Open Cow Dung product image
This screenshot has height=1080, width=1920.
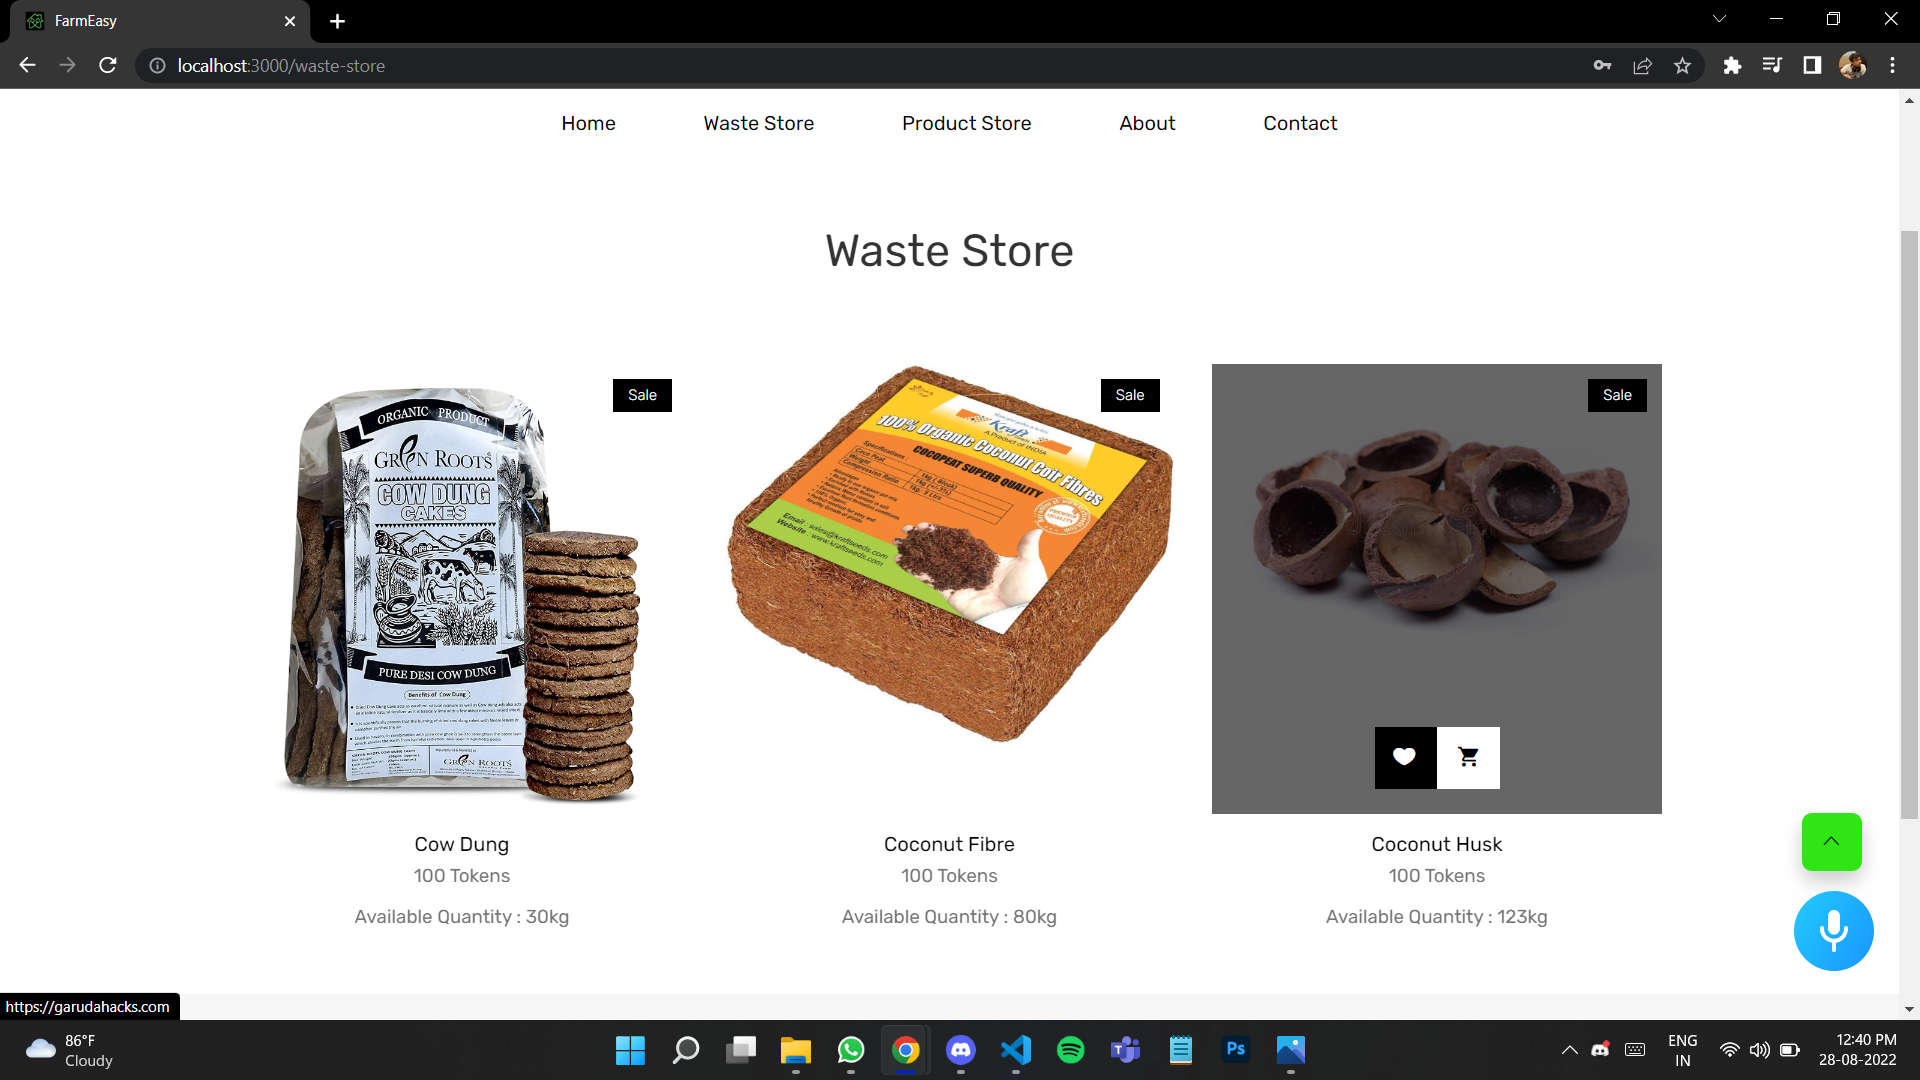pos(462,590)
